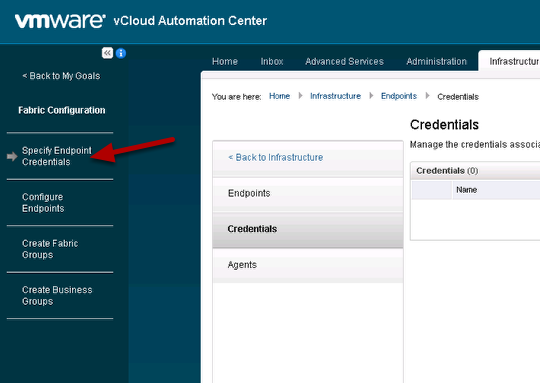
Task: Switch to the Inbox tab
Action: 272,61
